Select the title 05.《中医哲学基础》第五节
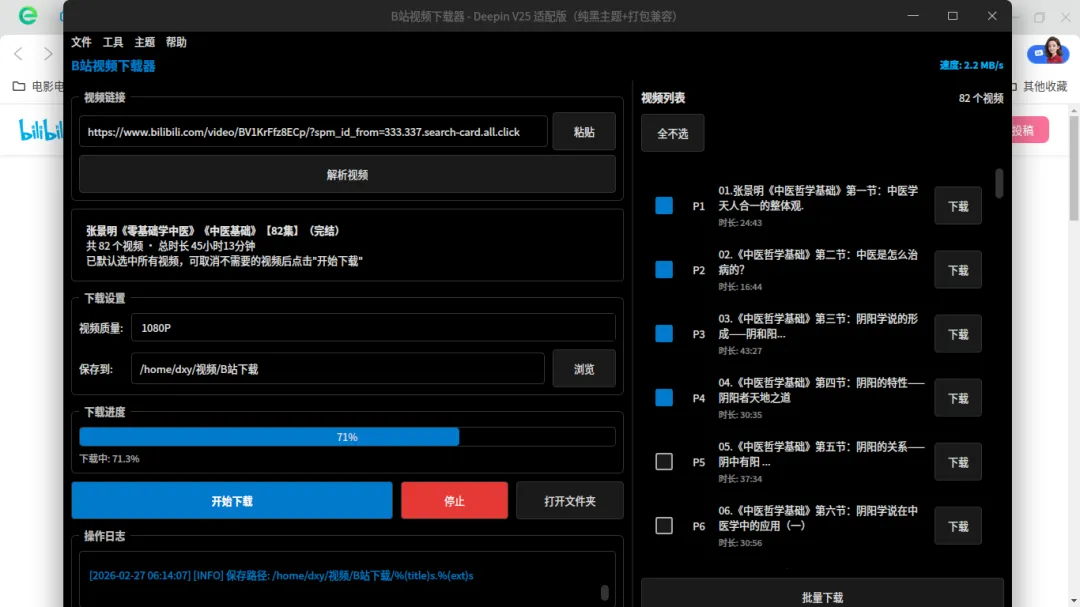The width and height of the screenshot is (1080, 607). [x=821, y=454]
